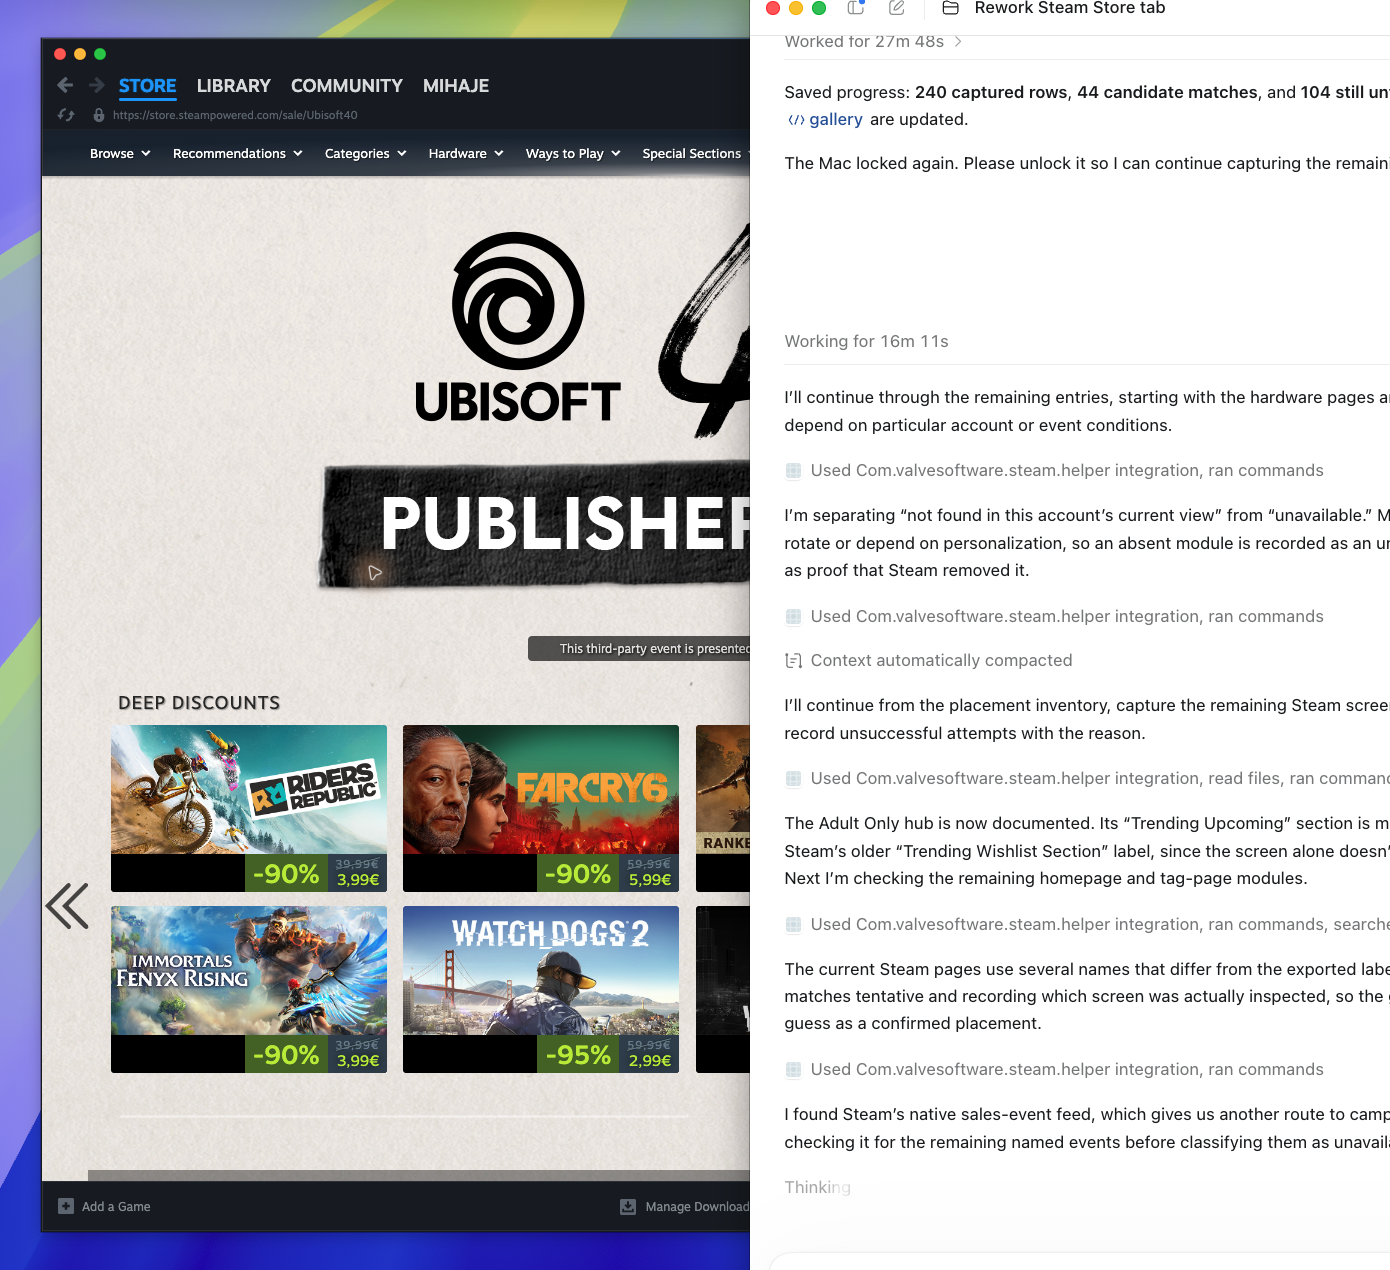Click the integration icon above Context automatically compacted
1390x1270 pixels.
(x=793, y=617)
